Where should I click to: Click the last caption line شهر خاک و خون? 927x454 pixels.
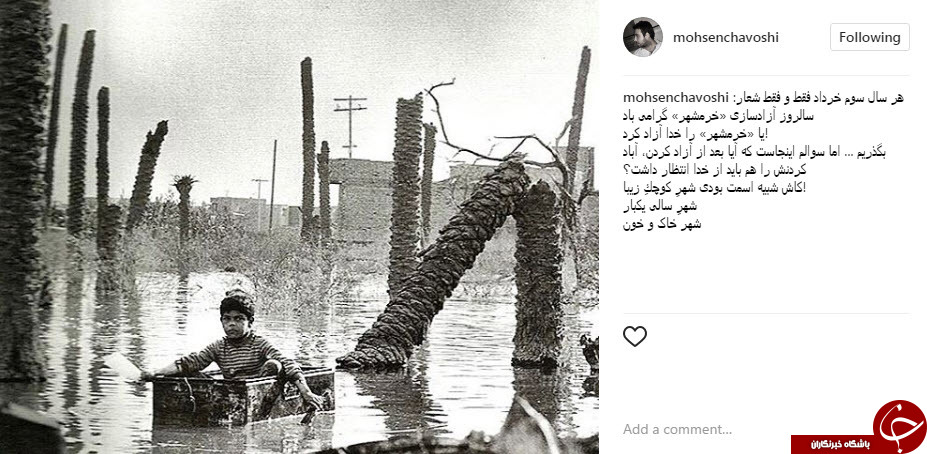tap(662, 224)
